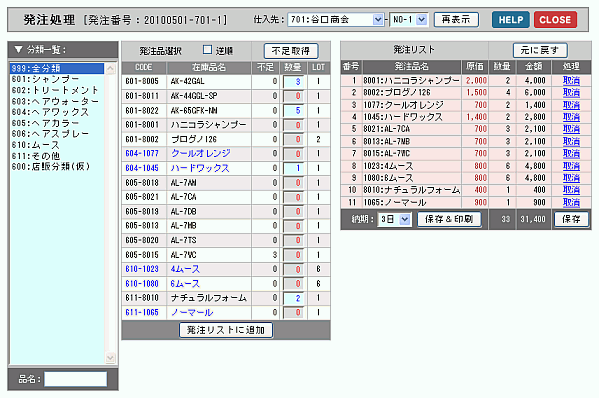Click code 601-8002 in stock list
This screenshot has height=398, width=599.
click(142, 139)
